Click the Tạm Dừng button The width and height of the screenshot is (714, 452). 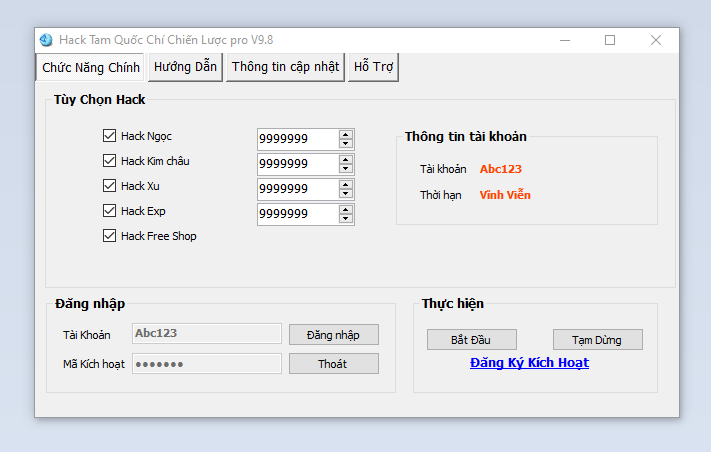597,340
